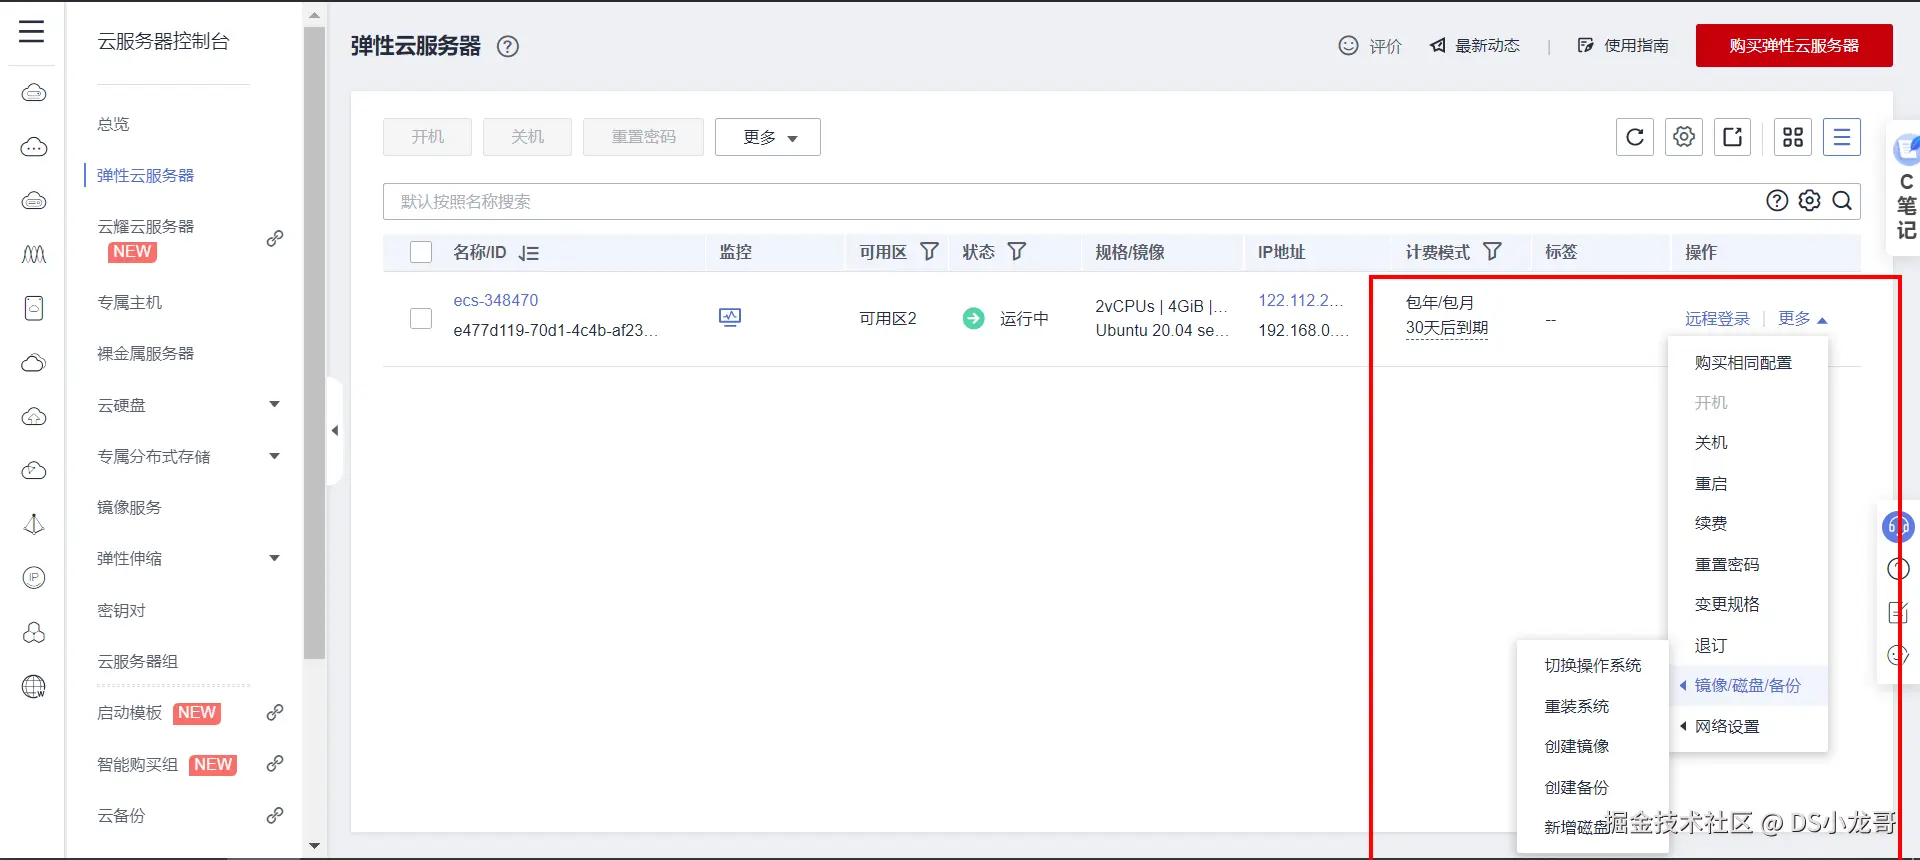The image size is (1920, 860).
Task: Refresh the server list
Action: point(1635,137)
